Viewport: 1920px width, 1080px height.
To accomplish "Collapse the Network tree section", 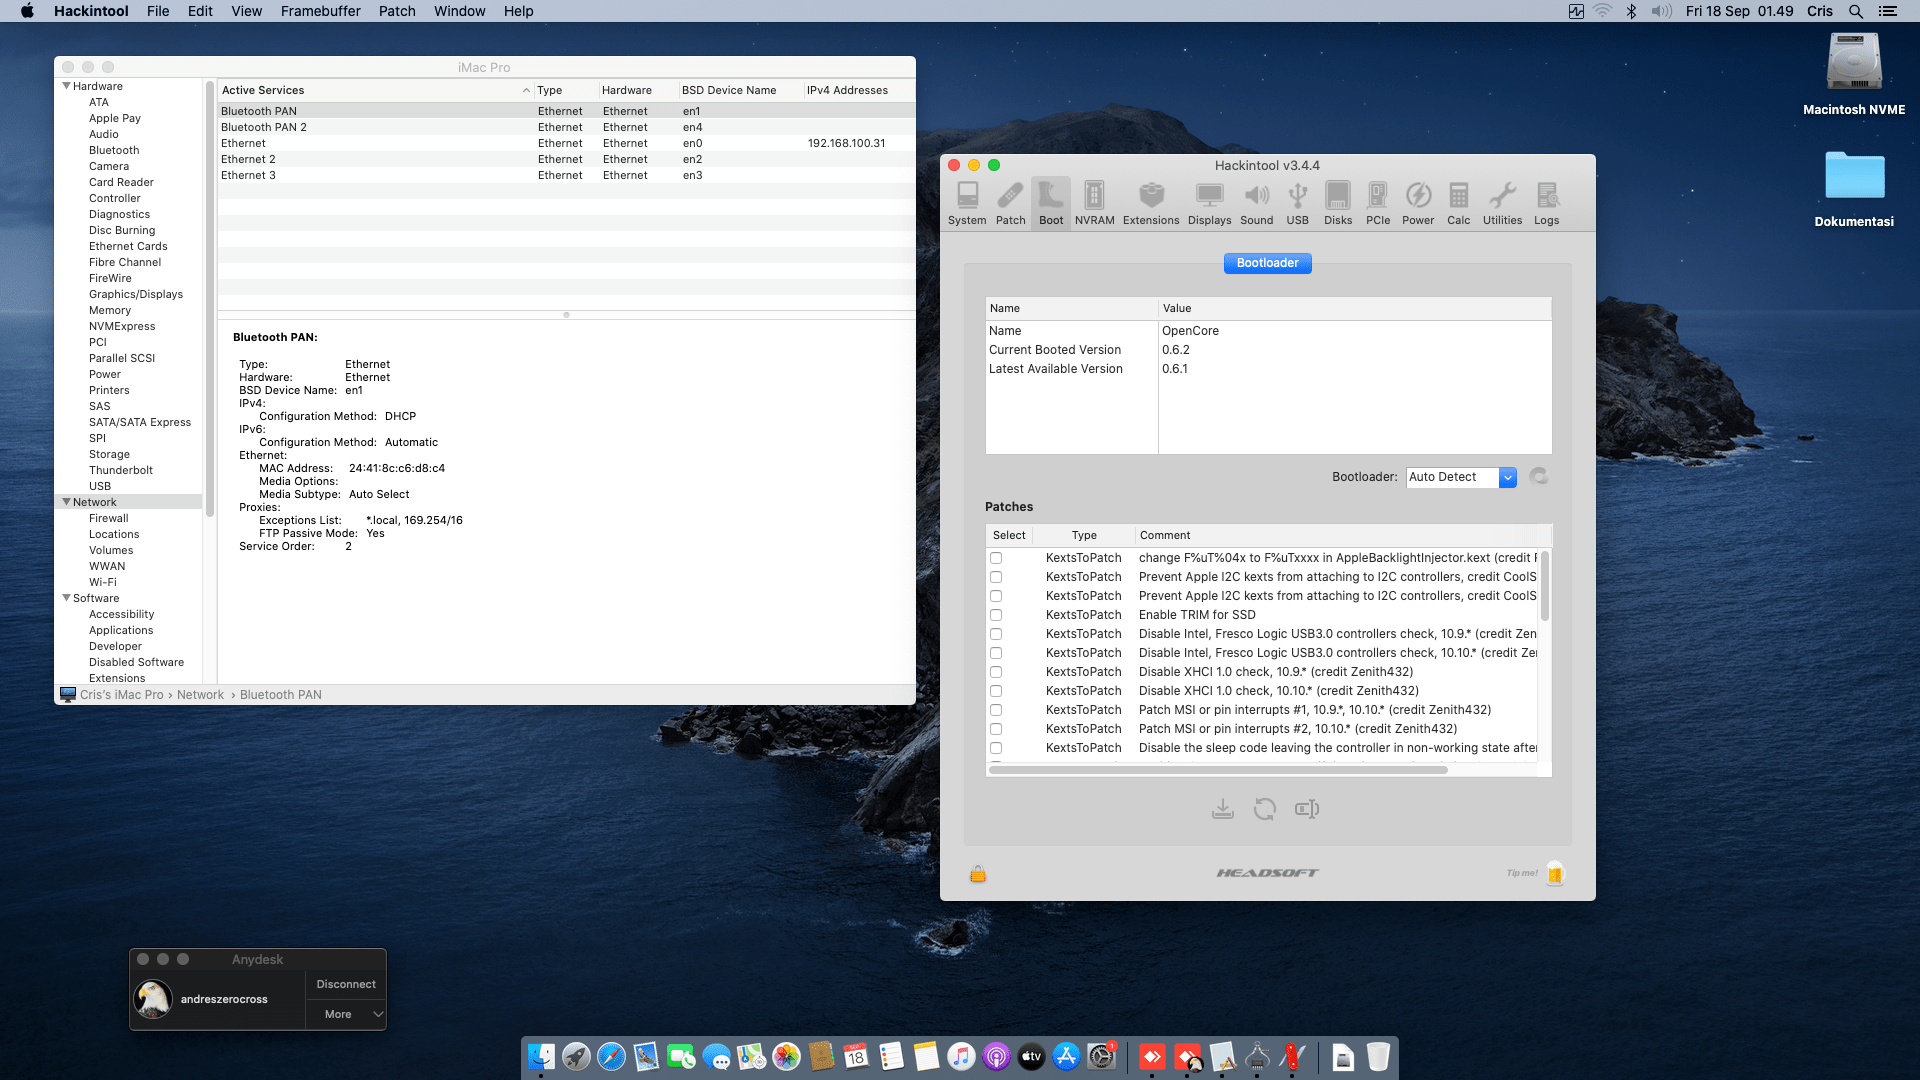I will click(x=66, y=502).
